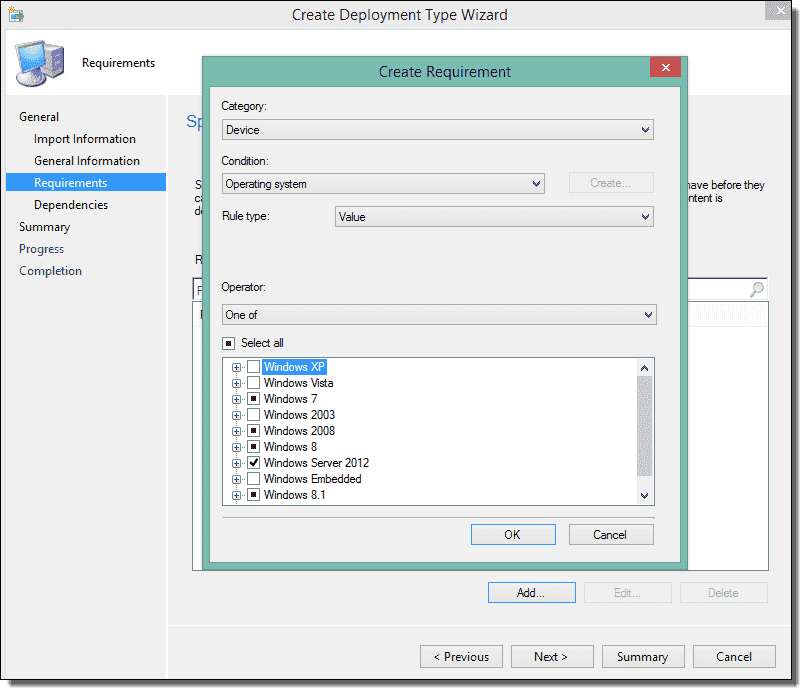Check the Windows Vista checkbox
This screenshot has width=807, height=695.
tap(252, 382)
